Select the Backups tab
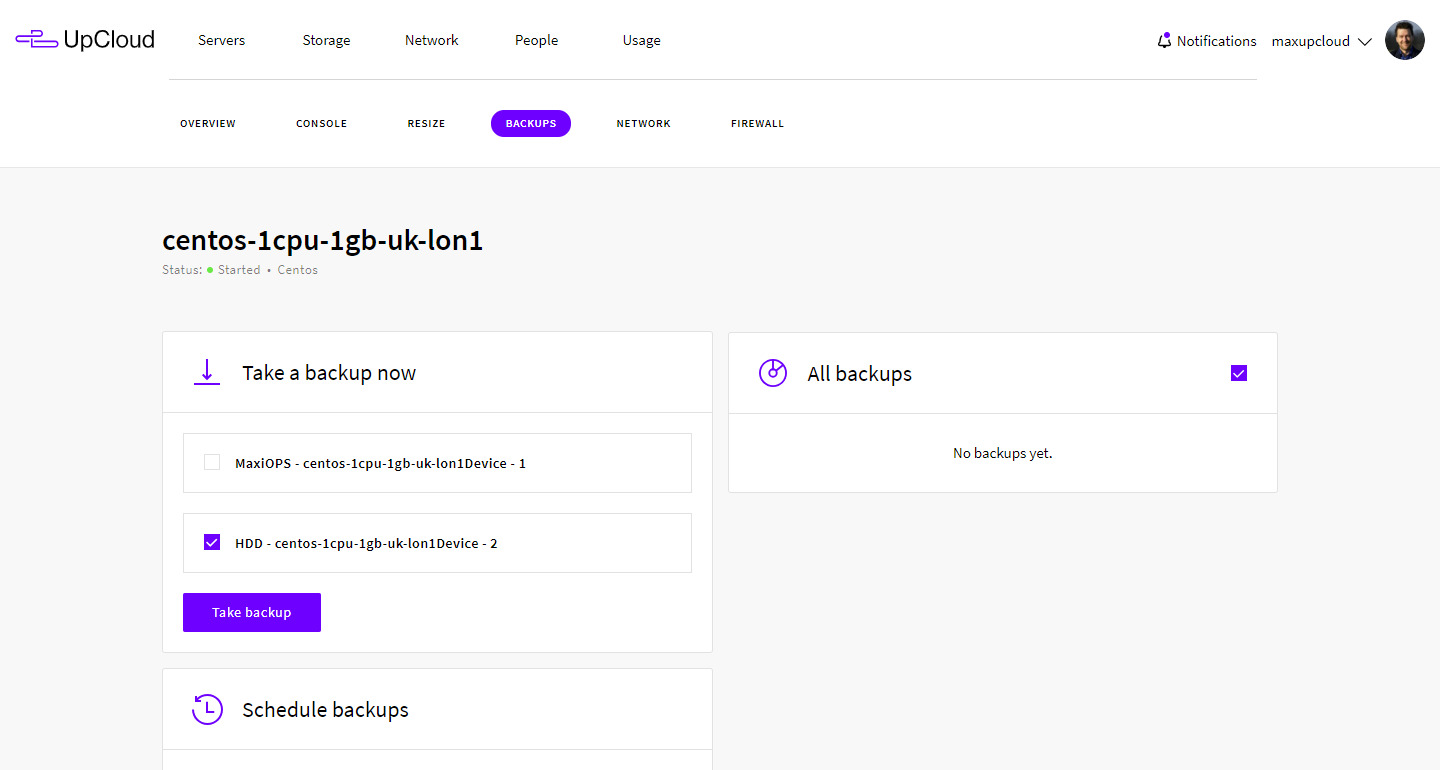The width and height of the screenshot is (1440, 770). [531, 124]
